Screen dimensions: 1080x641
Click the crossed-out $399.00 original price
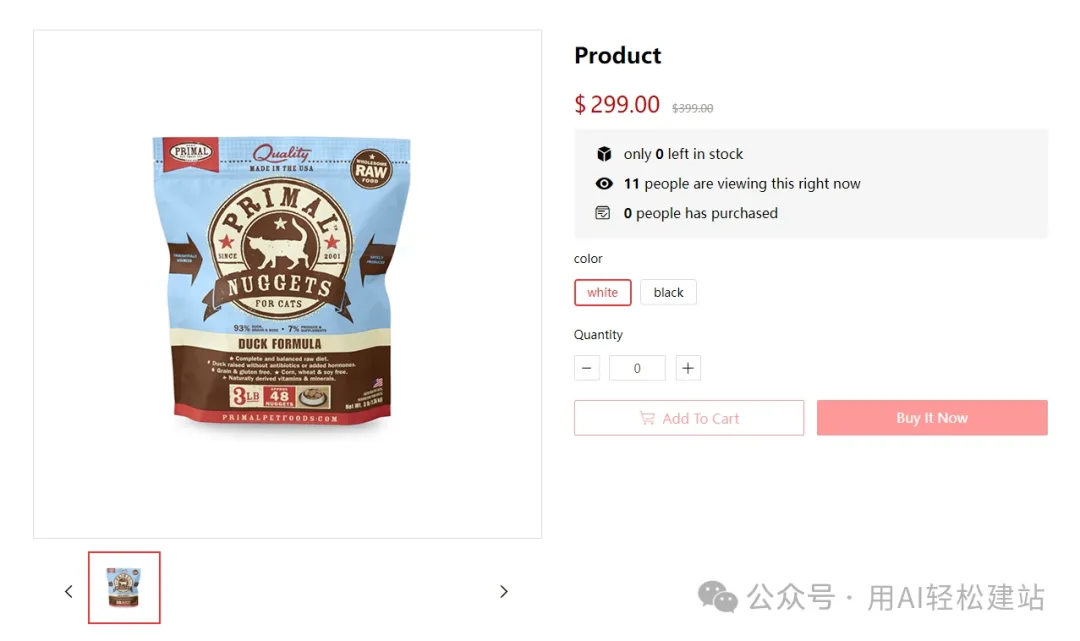(x=692, y=108)
